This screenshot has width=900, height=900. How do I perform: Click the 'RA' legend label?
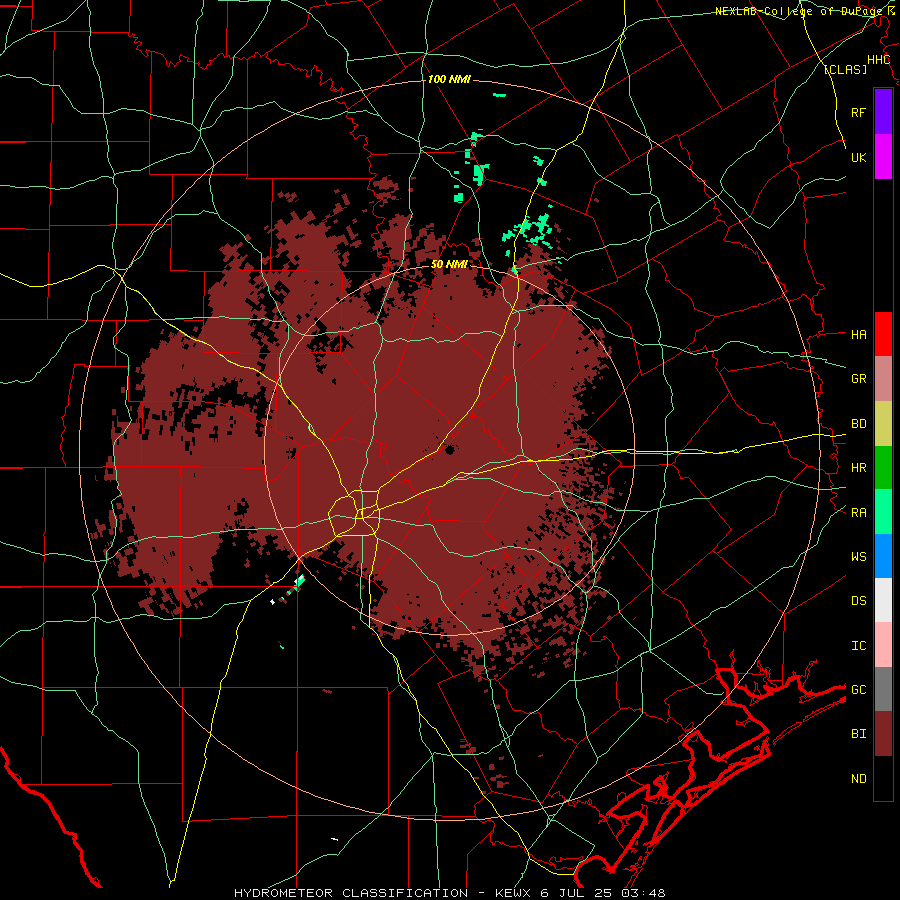(x=858, y=513)
